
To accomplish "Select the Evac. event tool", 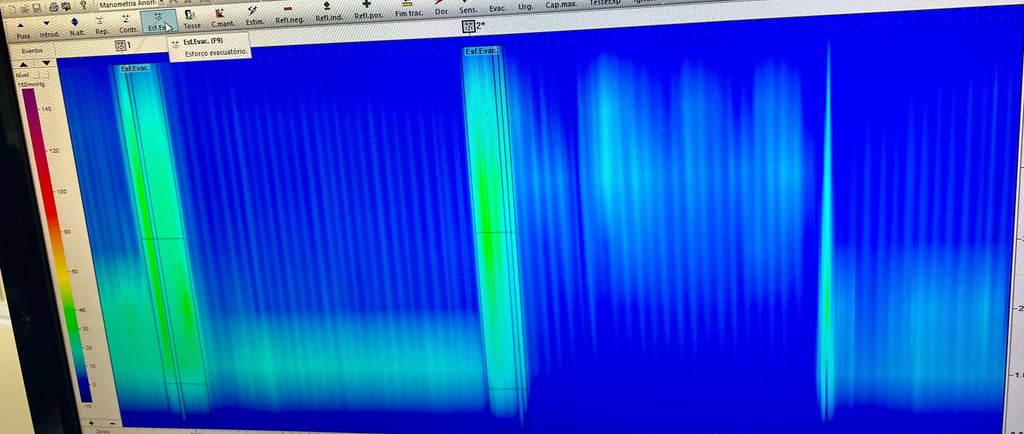I will [x=498, y=6].
